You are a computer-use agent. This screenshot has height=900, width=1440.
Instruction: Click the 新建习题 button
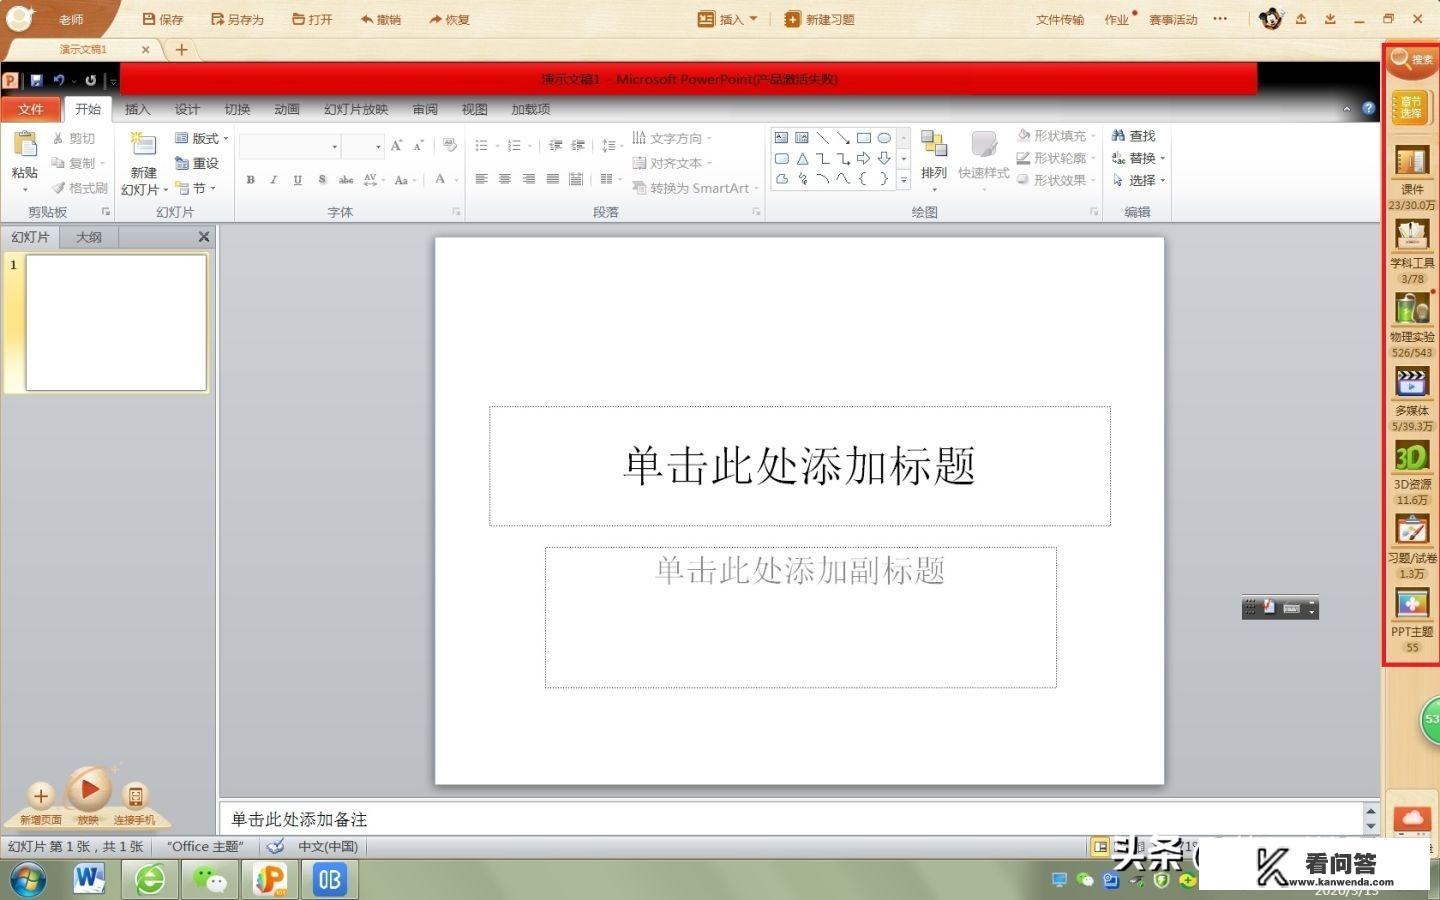pyautogui.click(x=820, y=18)
